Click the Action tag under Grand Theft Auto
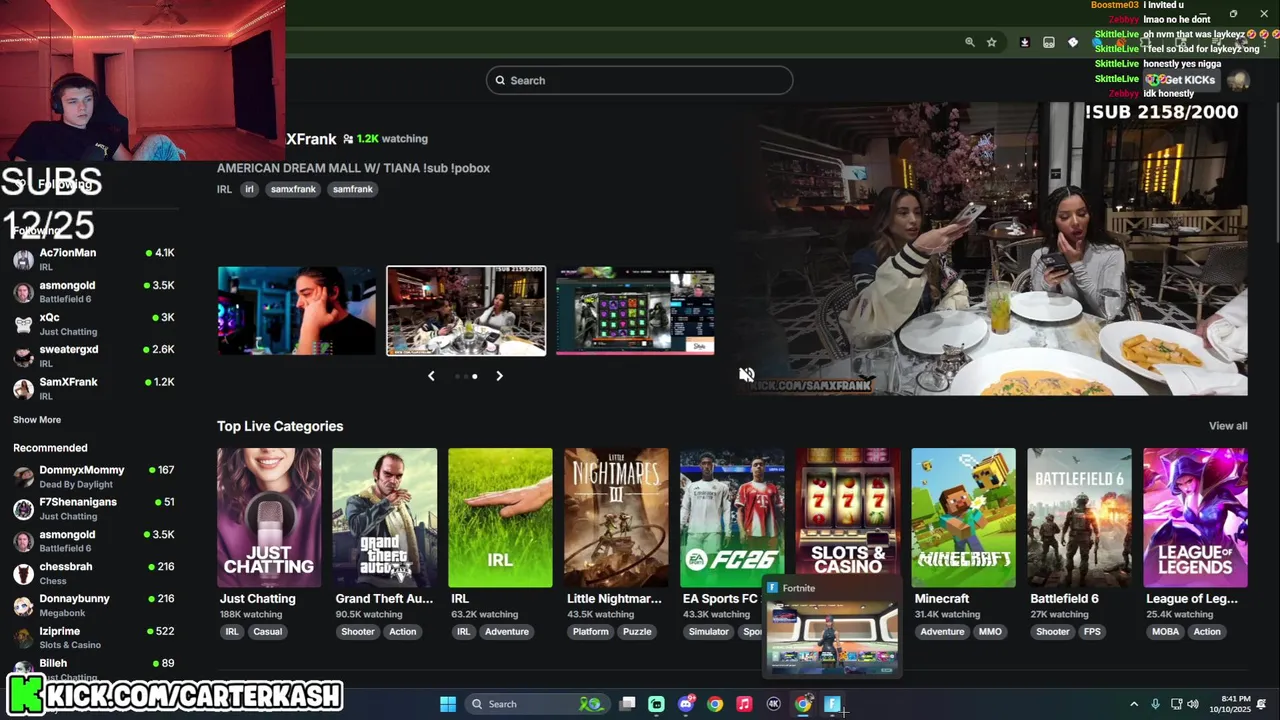This screenshot has width=1280, height=720. click(403, 632)
